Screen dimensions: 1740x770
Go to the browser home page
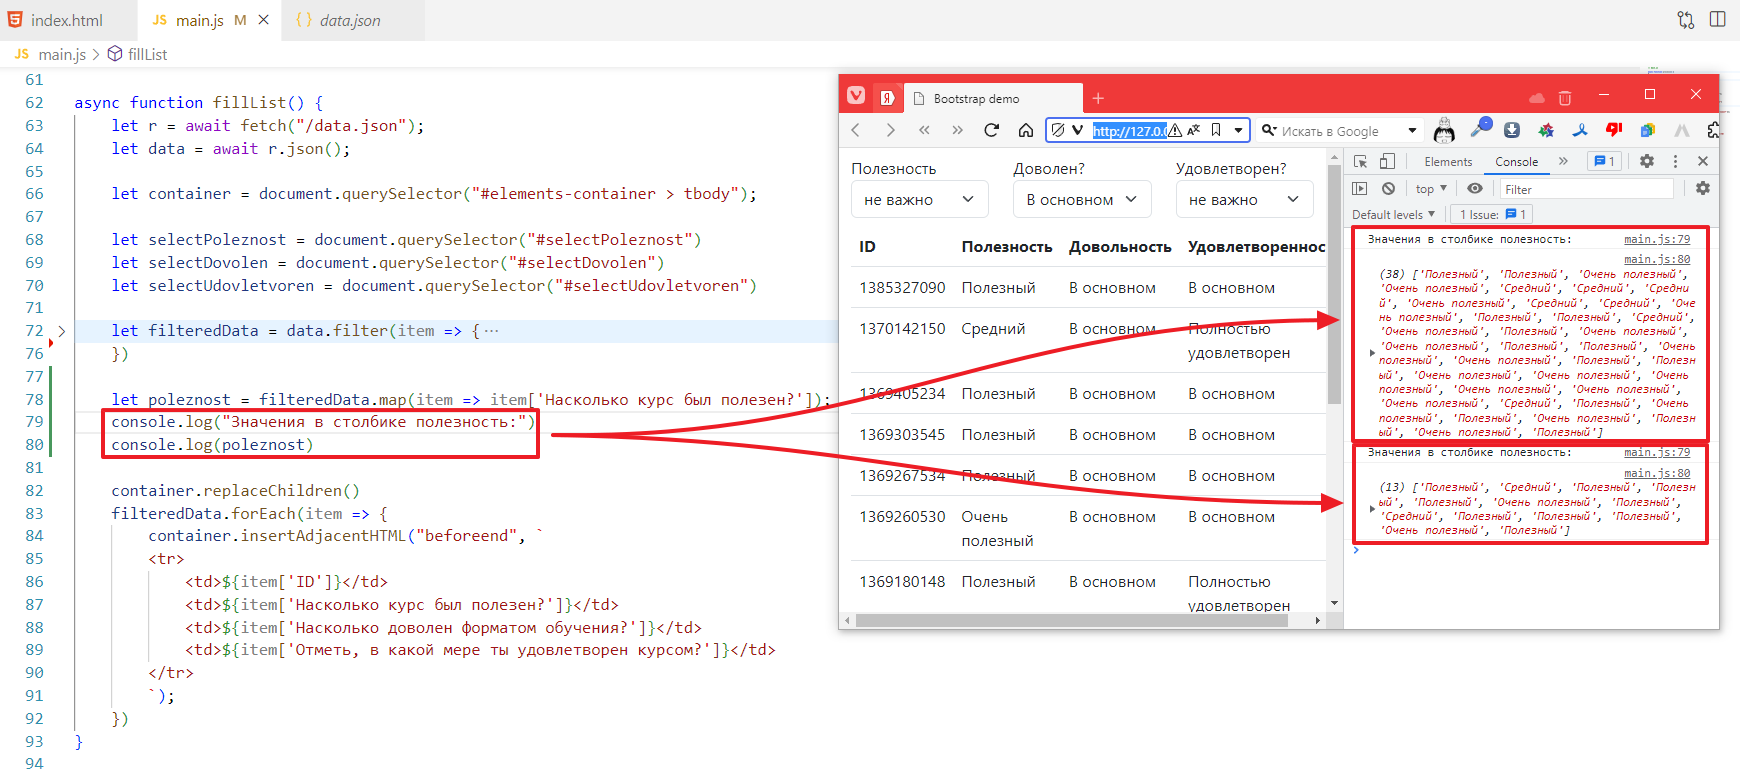point(1025,130)
